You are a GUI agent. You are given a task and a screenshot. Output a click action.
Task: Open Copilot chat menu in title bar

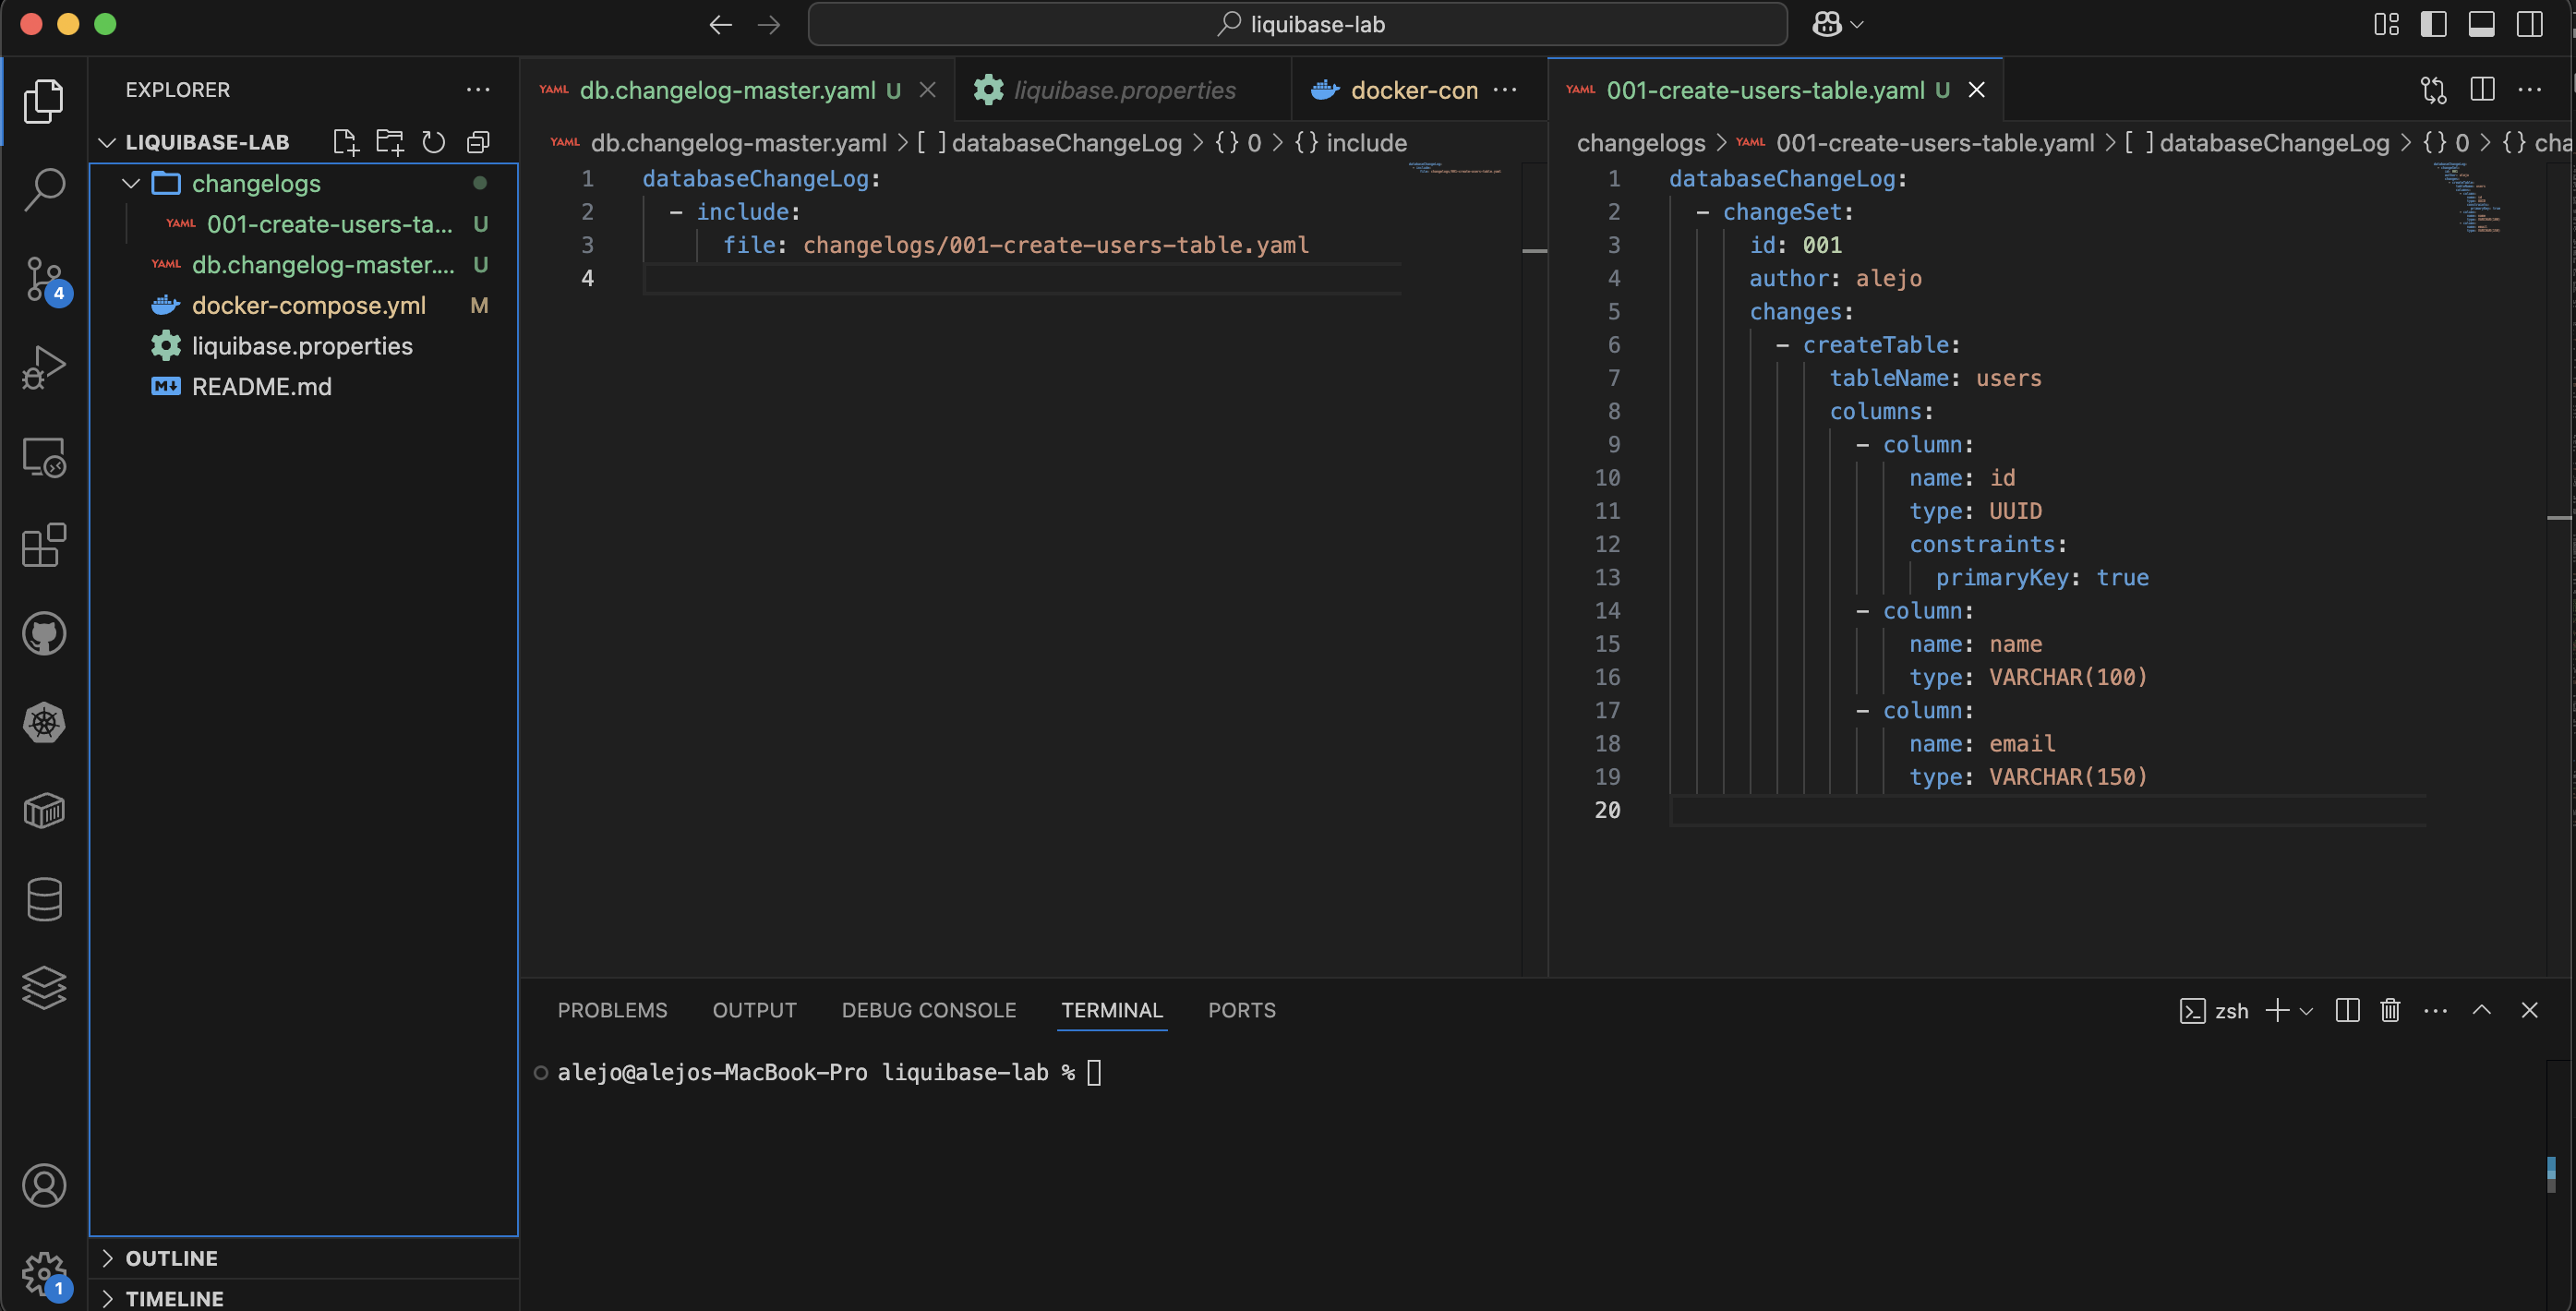click(1837, 24)
